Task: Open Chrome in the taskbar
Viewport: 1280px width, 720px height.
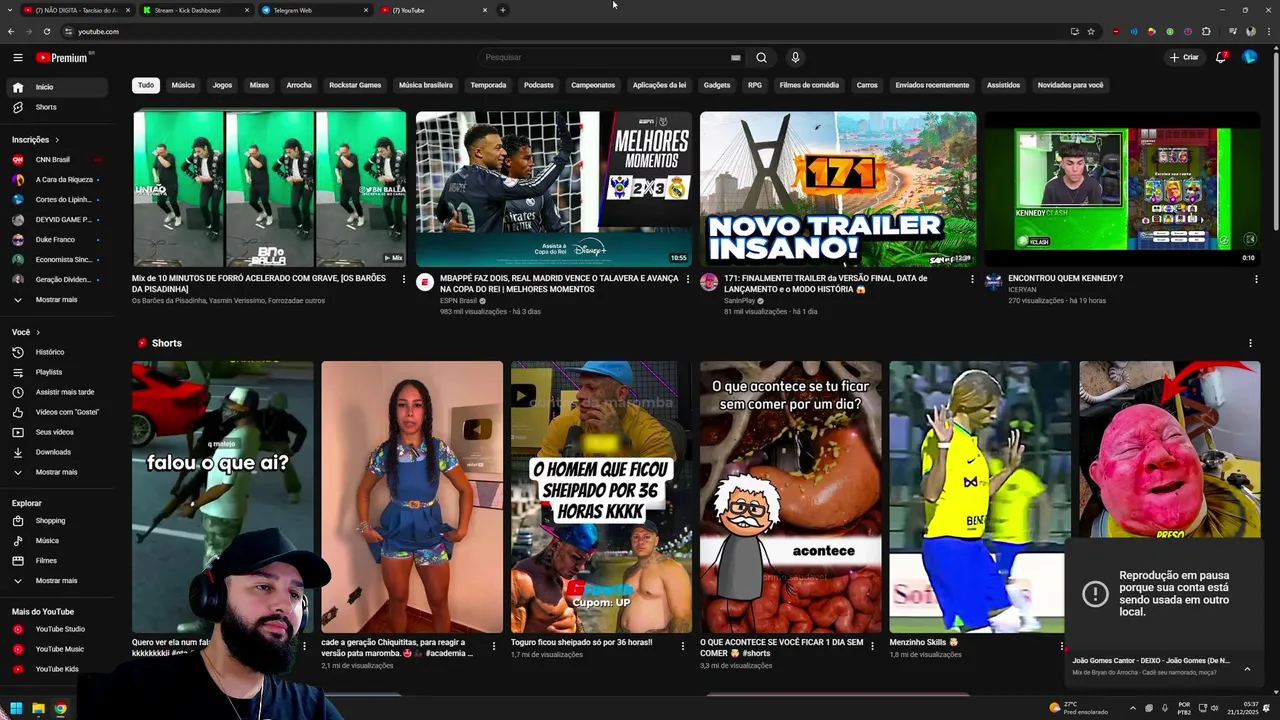Action: coord(60,709)
